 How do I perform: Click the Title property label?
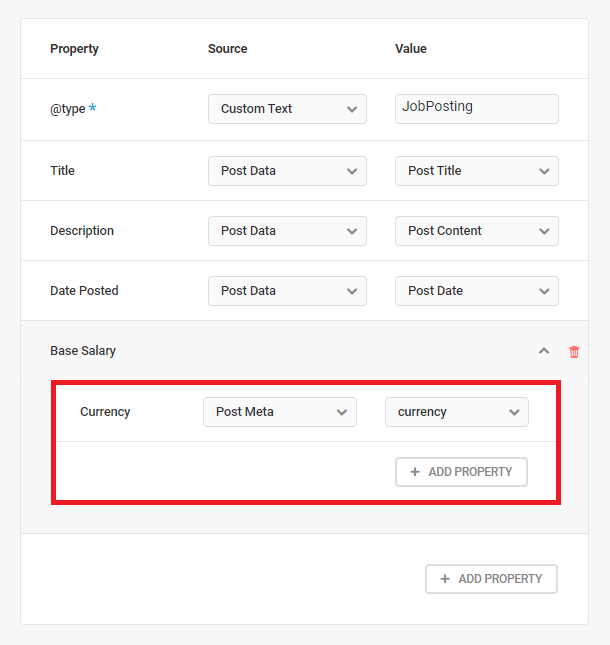62,171
